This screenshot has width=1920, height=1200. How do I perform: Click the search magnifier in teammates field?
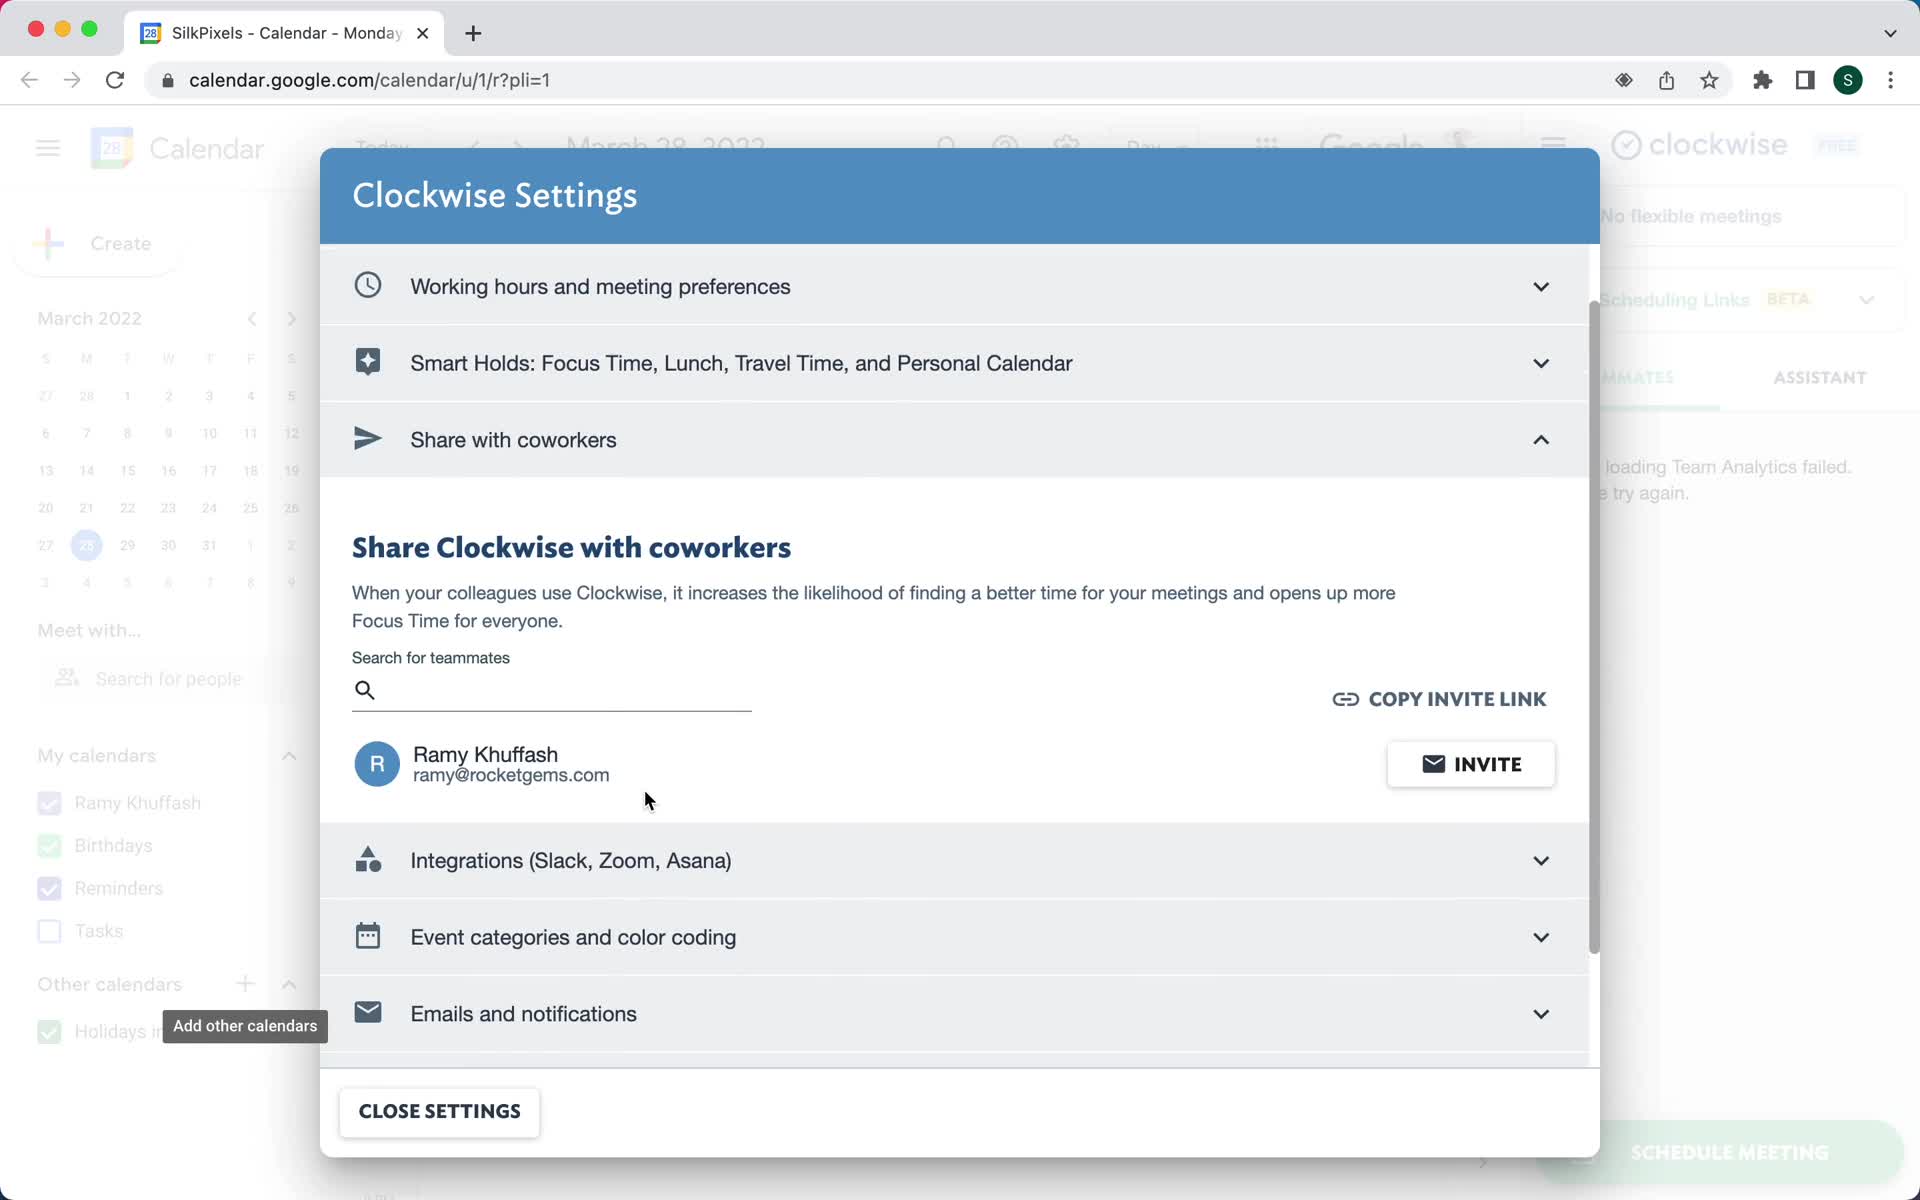(365, 690)
